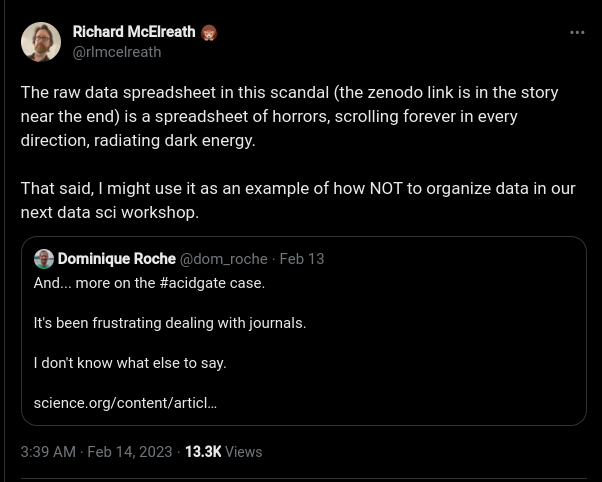602x482 pixels.
Task: Follow the science.org article link
Action: [x=125, y=403]
